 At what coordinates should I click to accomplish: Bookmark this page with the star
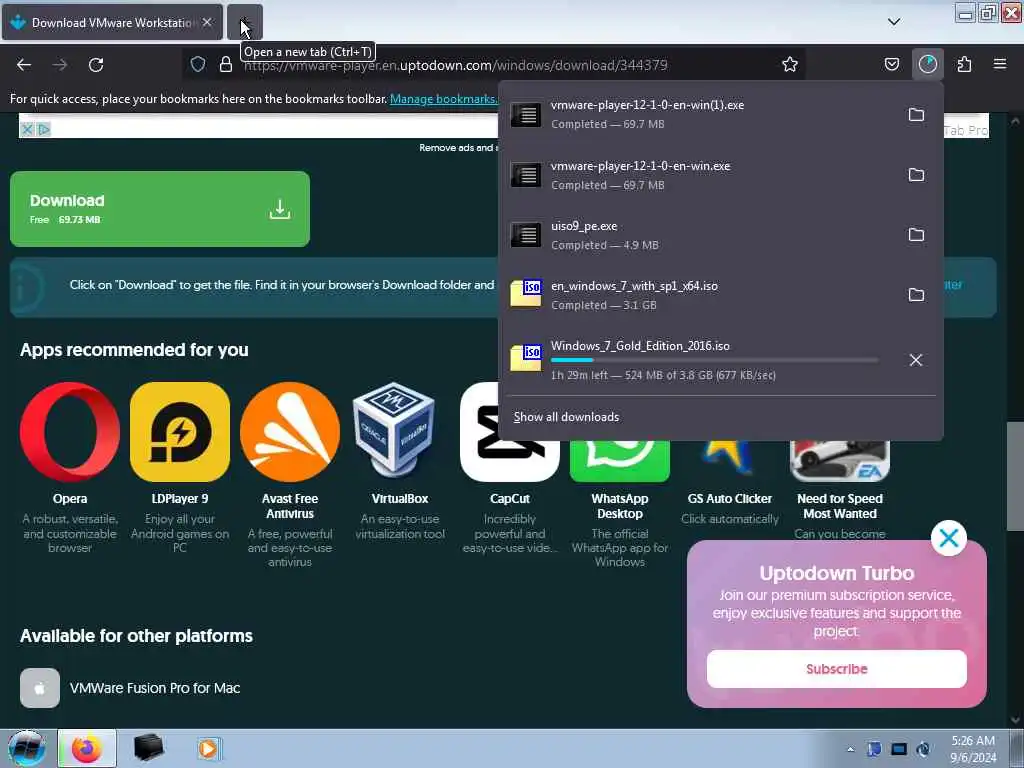pyautogui.click(x=790, y=64)
